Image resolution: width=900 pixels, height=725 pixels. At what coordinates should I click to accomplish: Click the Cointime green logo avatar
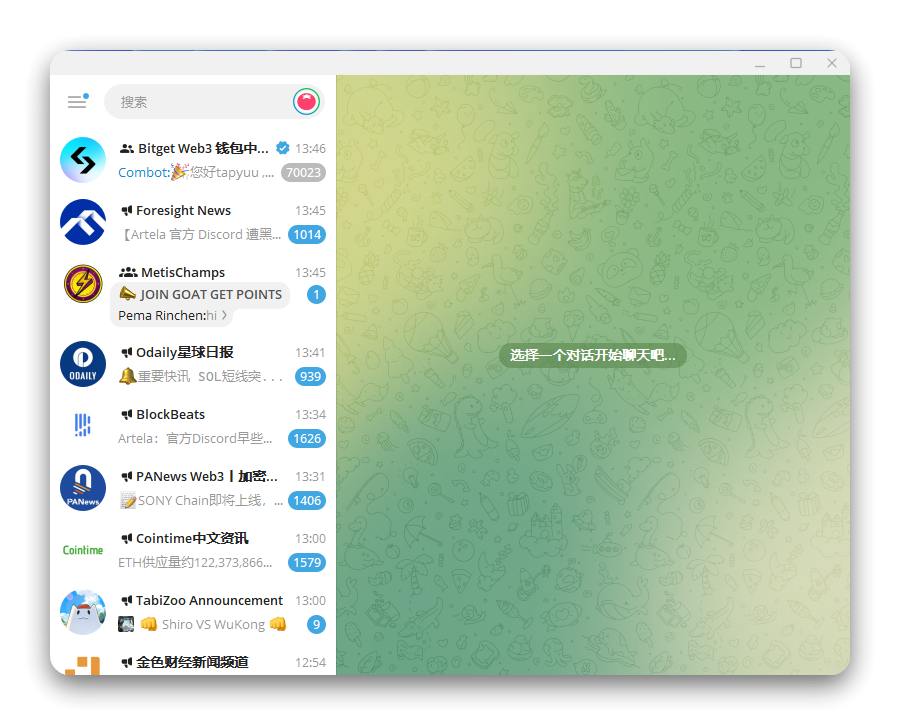tap(82, 550)
